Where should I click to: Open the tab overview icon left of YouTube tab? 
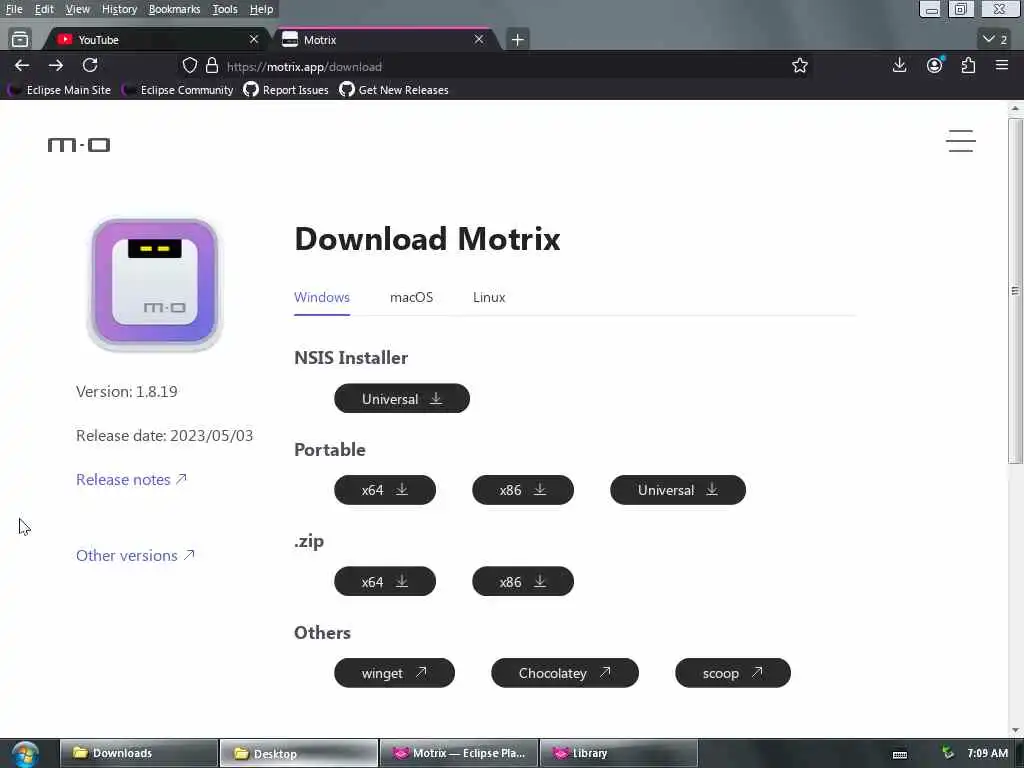point(20,39)
